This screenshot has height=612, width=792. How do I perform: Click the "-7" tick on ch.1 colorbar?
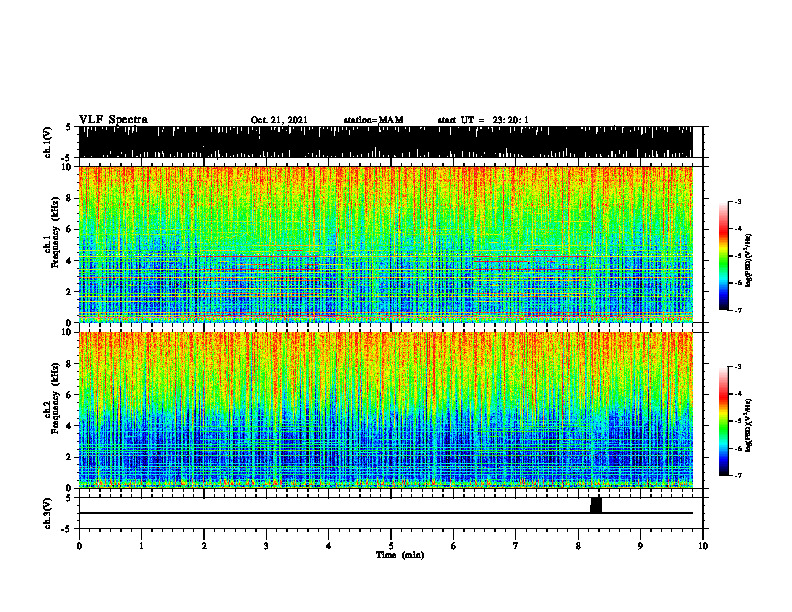click(738, 310)
